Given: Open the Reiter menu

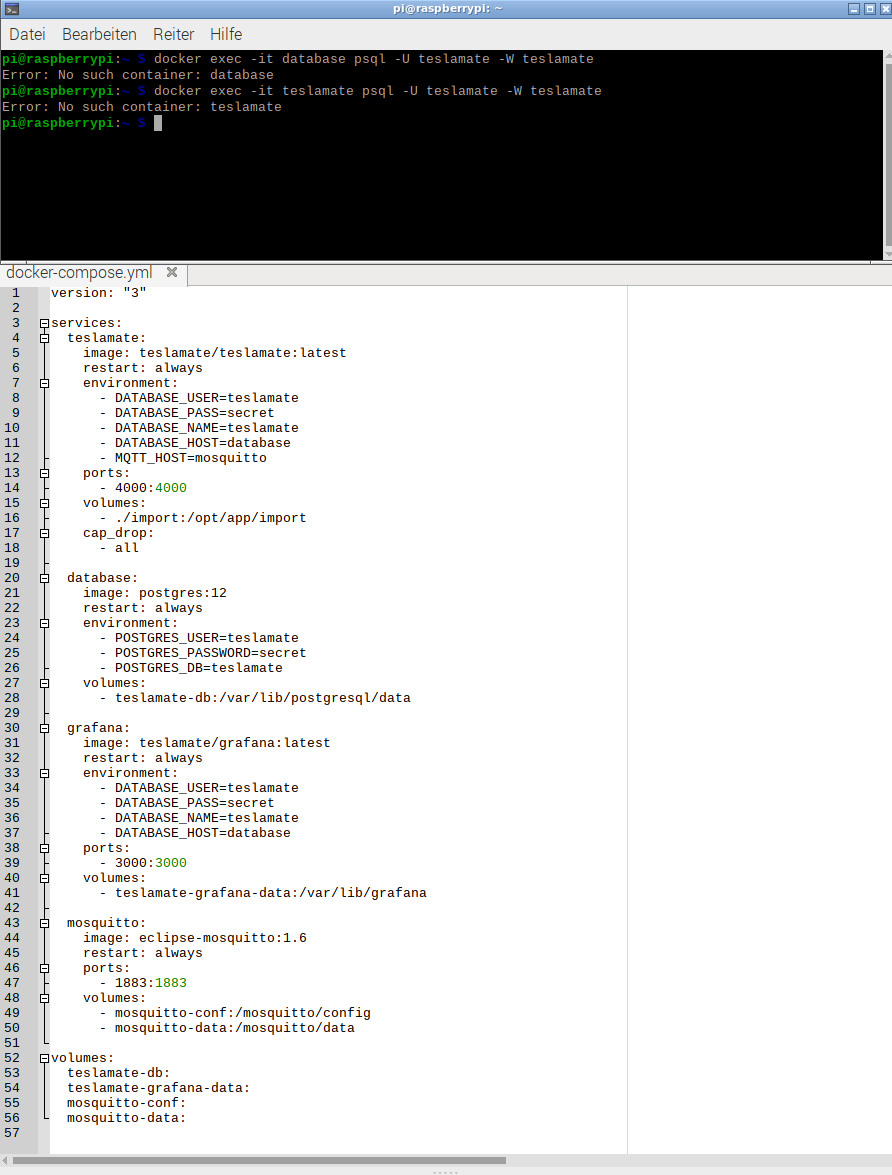Looking at the screenshot, I should coord(173,34).
